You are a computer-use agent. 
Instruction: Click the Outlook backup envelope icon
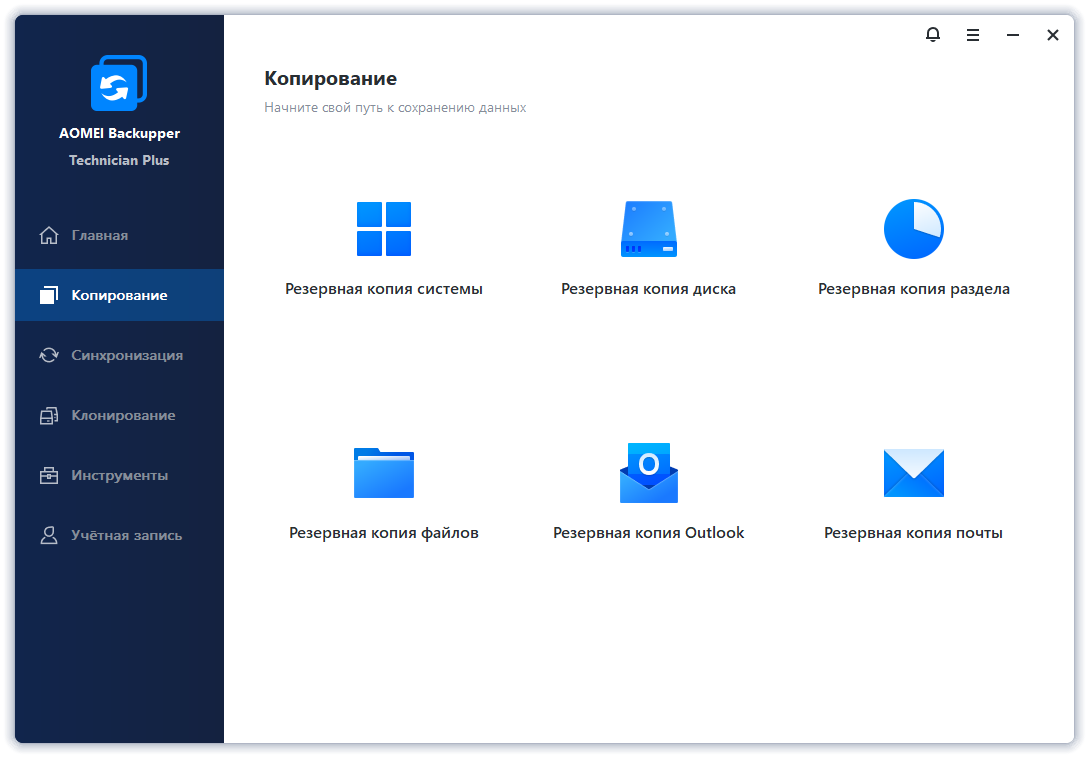coord(648,472)
